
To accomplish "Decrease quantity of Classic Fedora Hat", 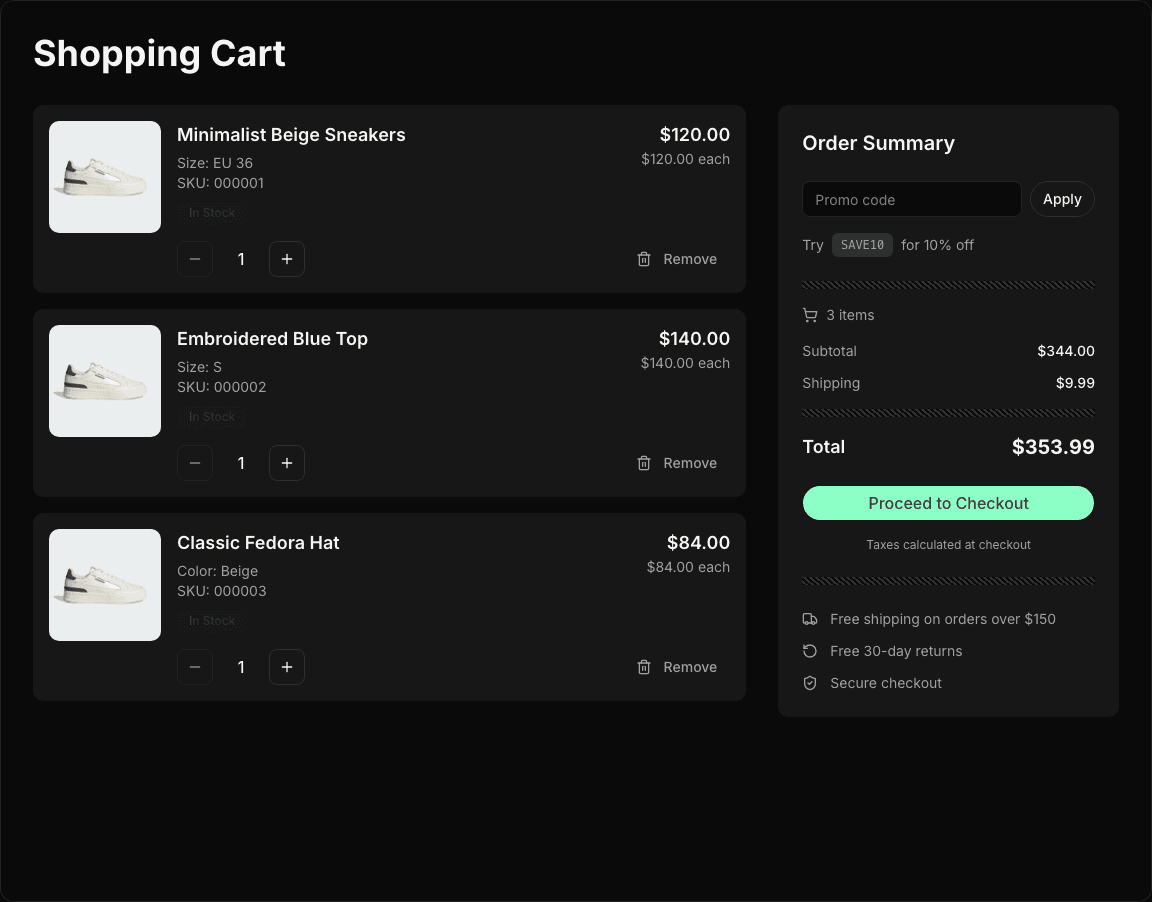I will [x=195, y=667].
